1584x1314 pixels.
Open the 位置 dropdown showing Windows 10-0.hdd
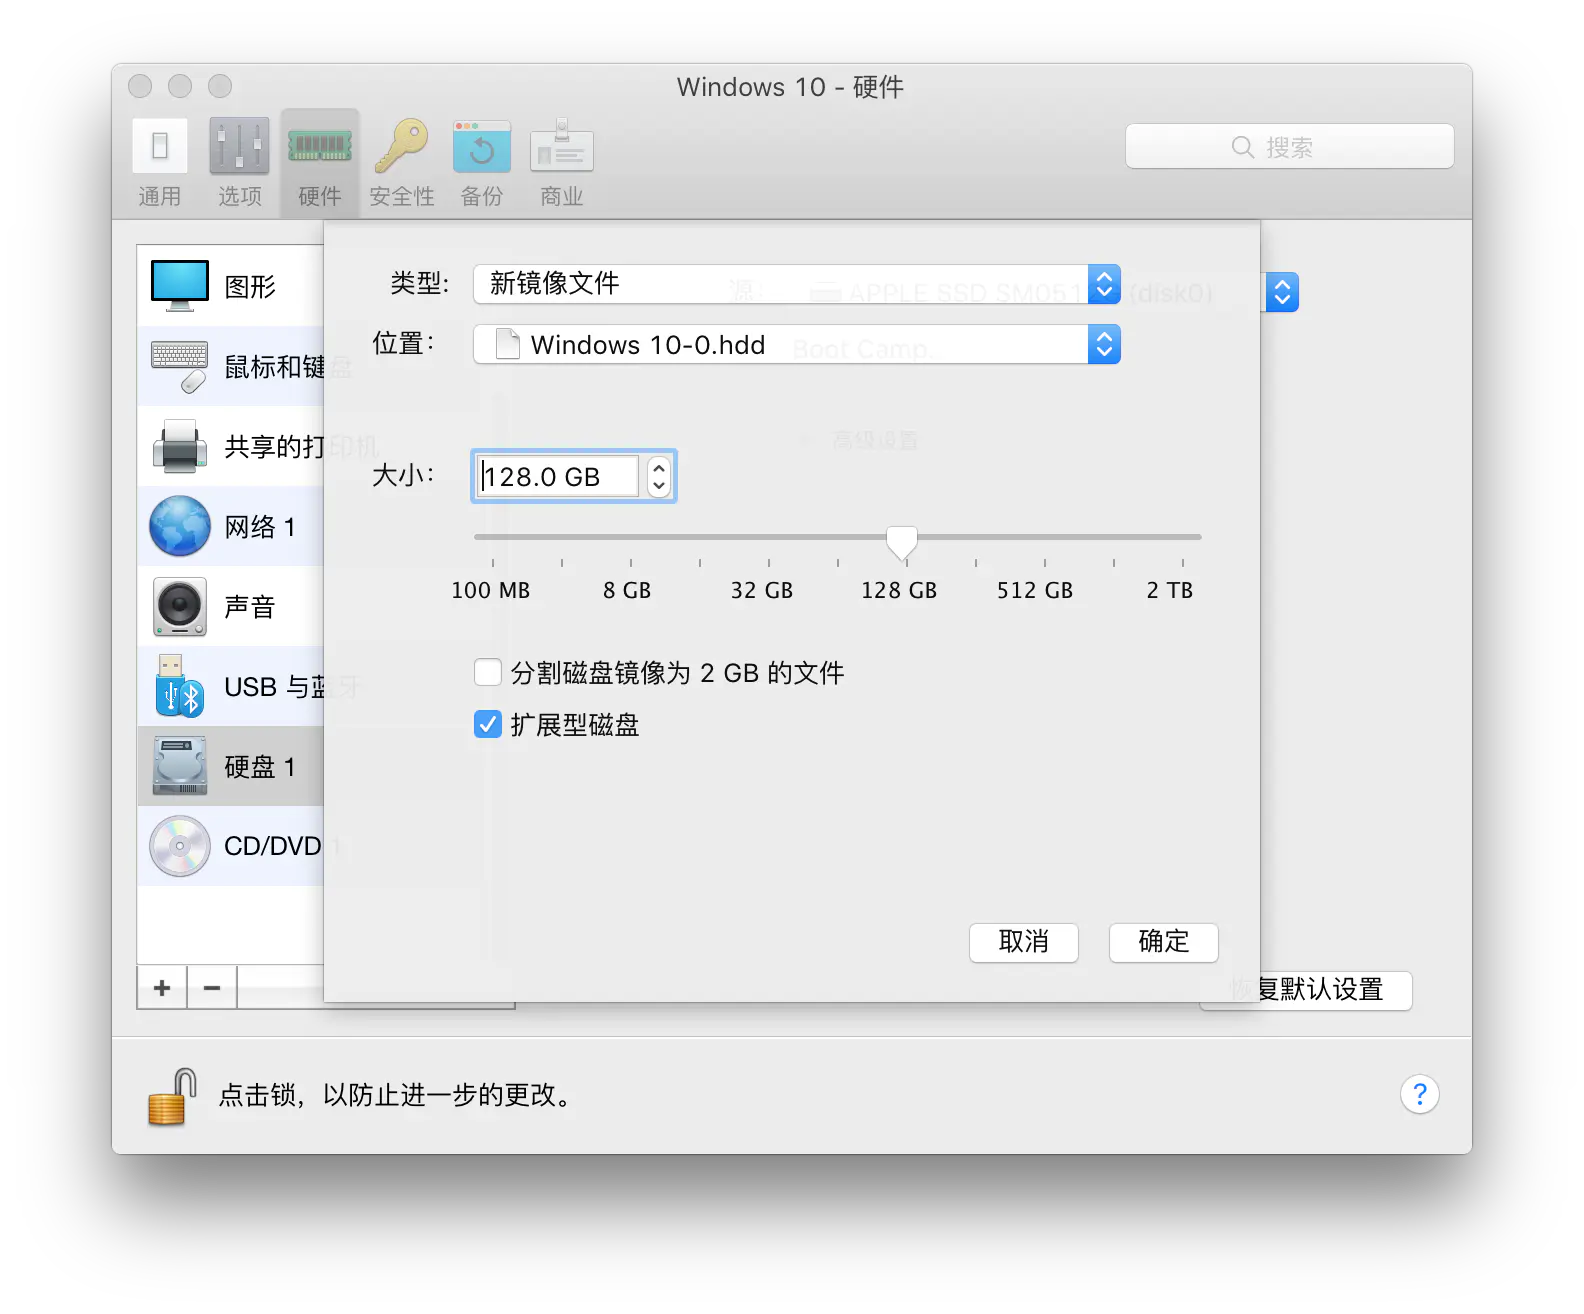(x=797, y=344)
